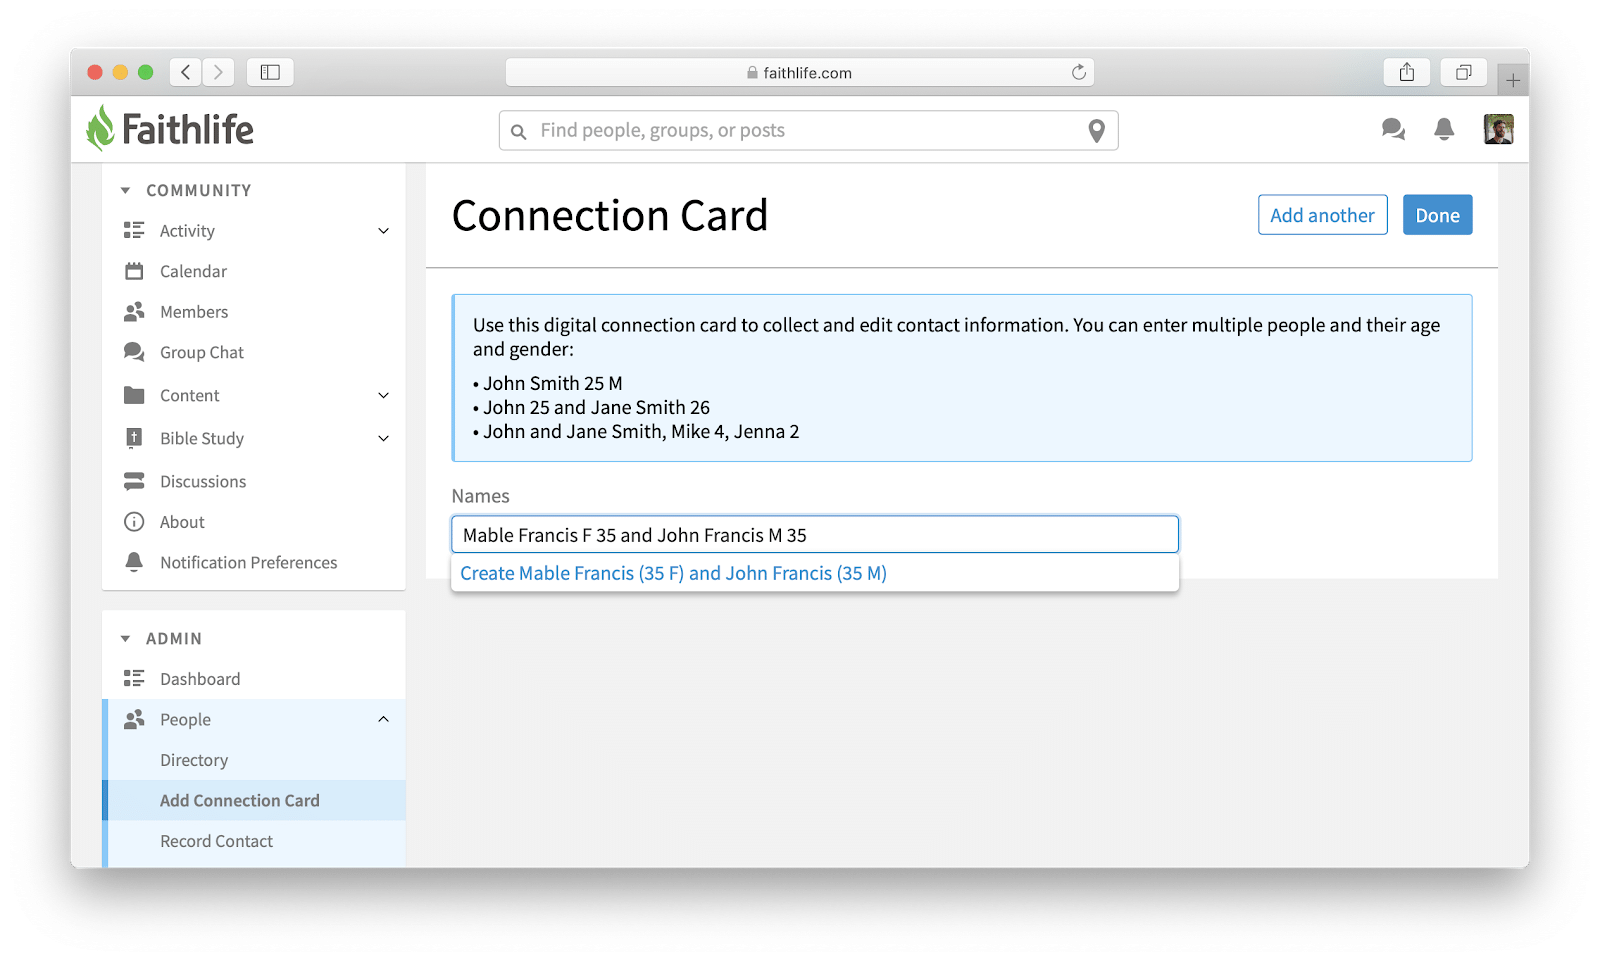Collapse the ADMIN section triangle

[x=125, y=638]
